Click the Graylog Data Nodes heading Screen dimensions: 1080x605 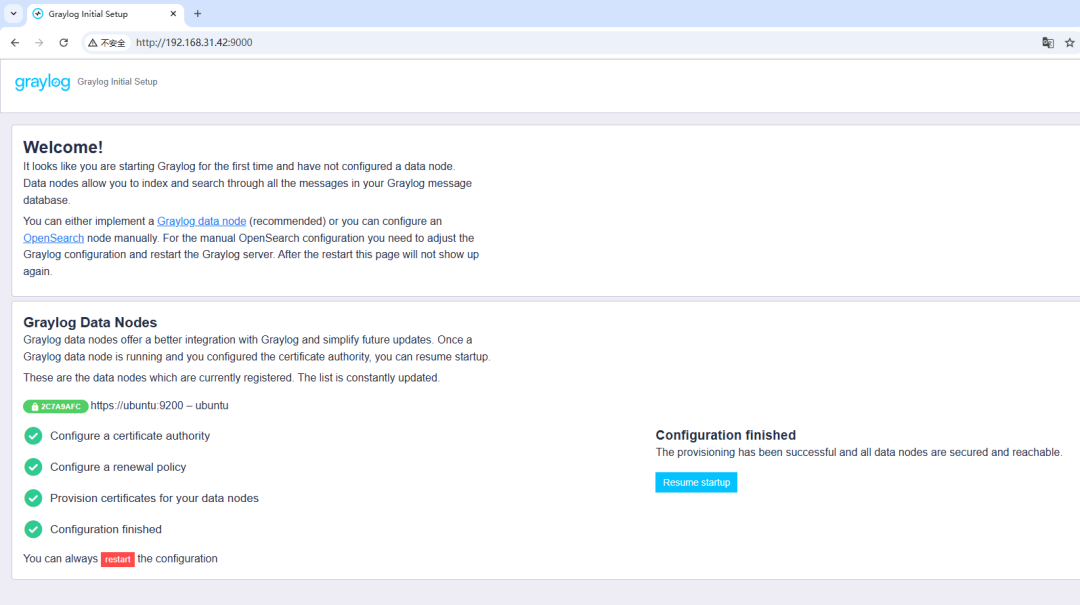pos(90,322)
